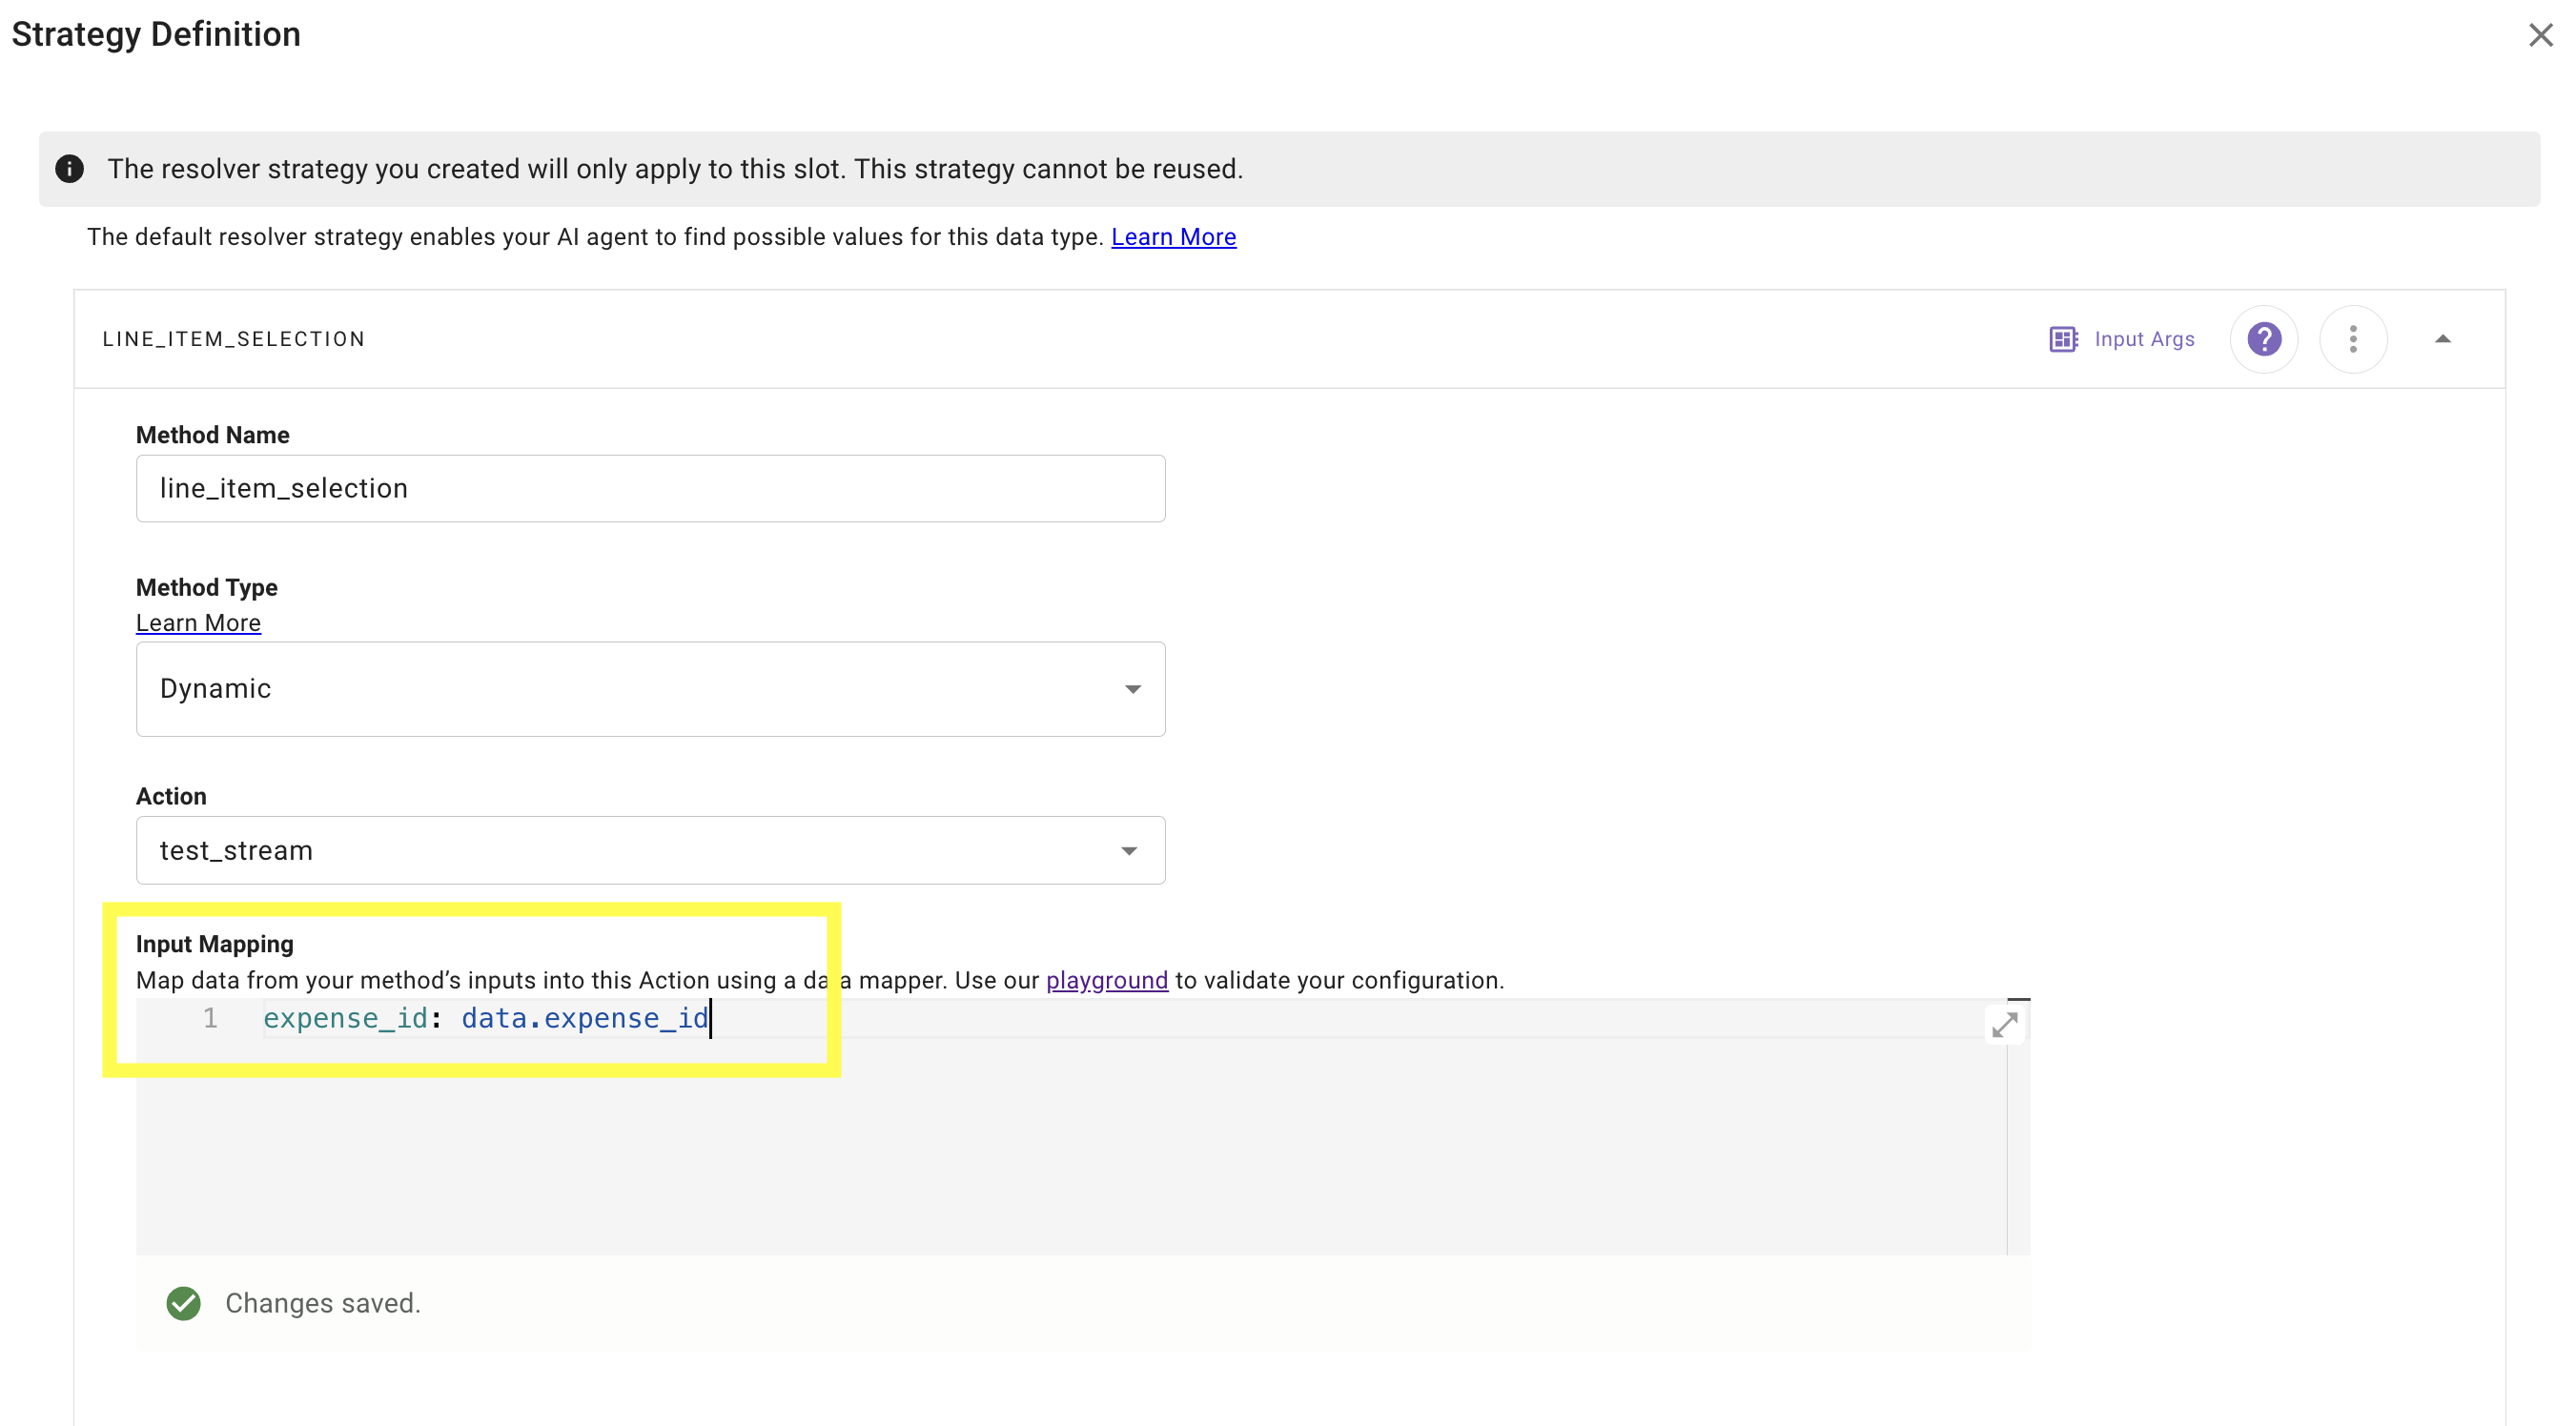Click the Method Name input field
The height and width of the screenshot is (1426, 2576).
pos(650,488)
